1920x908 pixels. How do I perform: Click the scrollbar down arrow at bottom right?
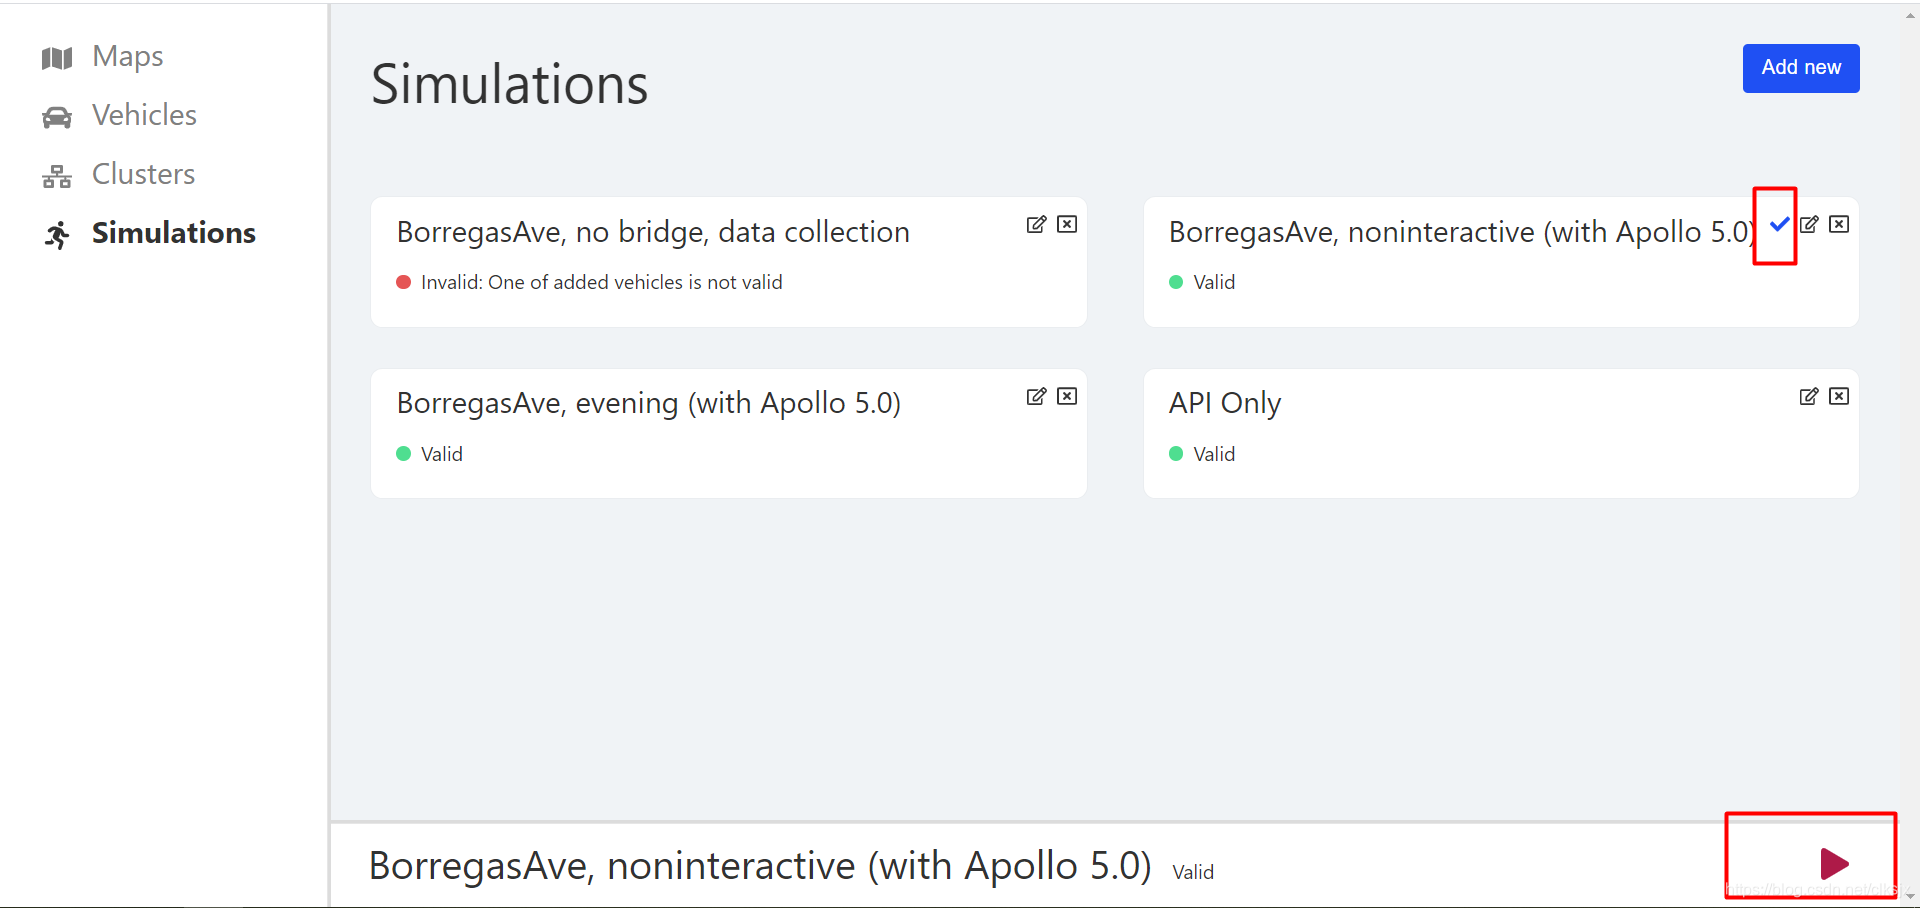coord(1911,895)
